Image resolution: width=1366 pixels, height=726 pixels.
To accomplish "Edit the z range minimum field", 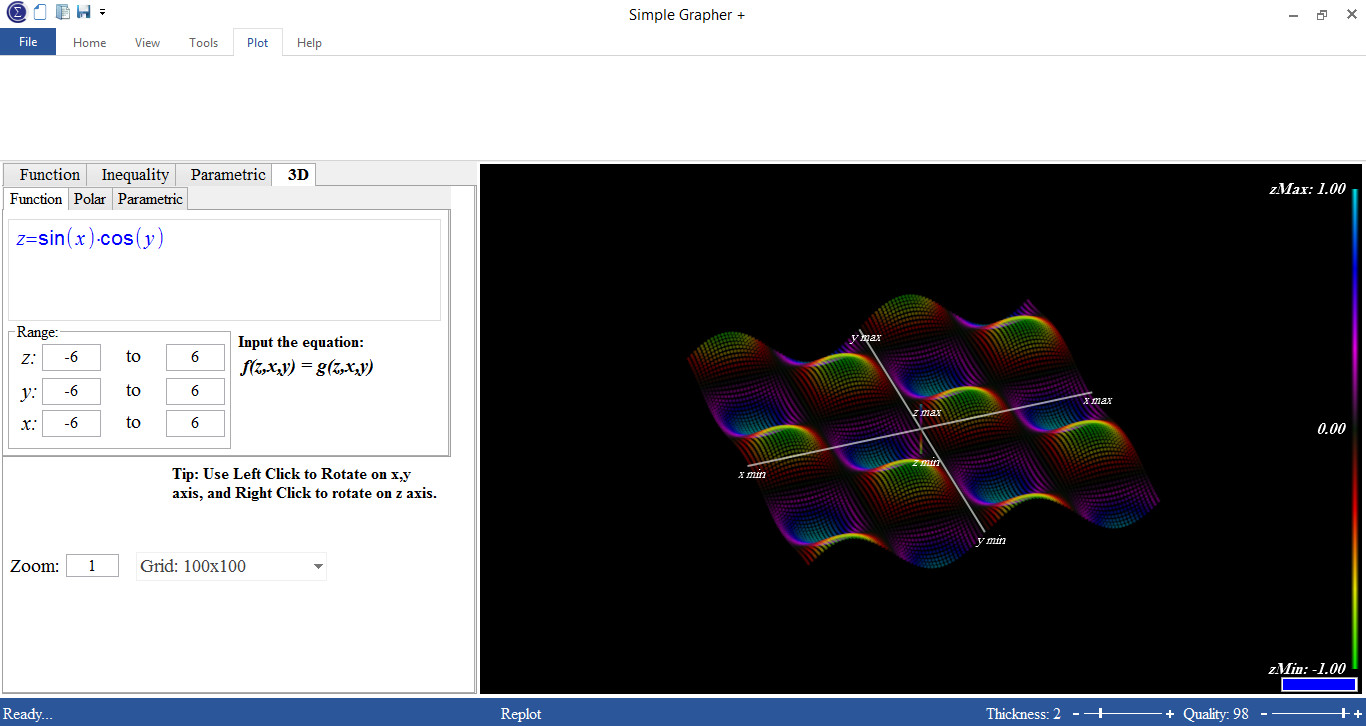I will point(71,357).
